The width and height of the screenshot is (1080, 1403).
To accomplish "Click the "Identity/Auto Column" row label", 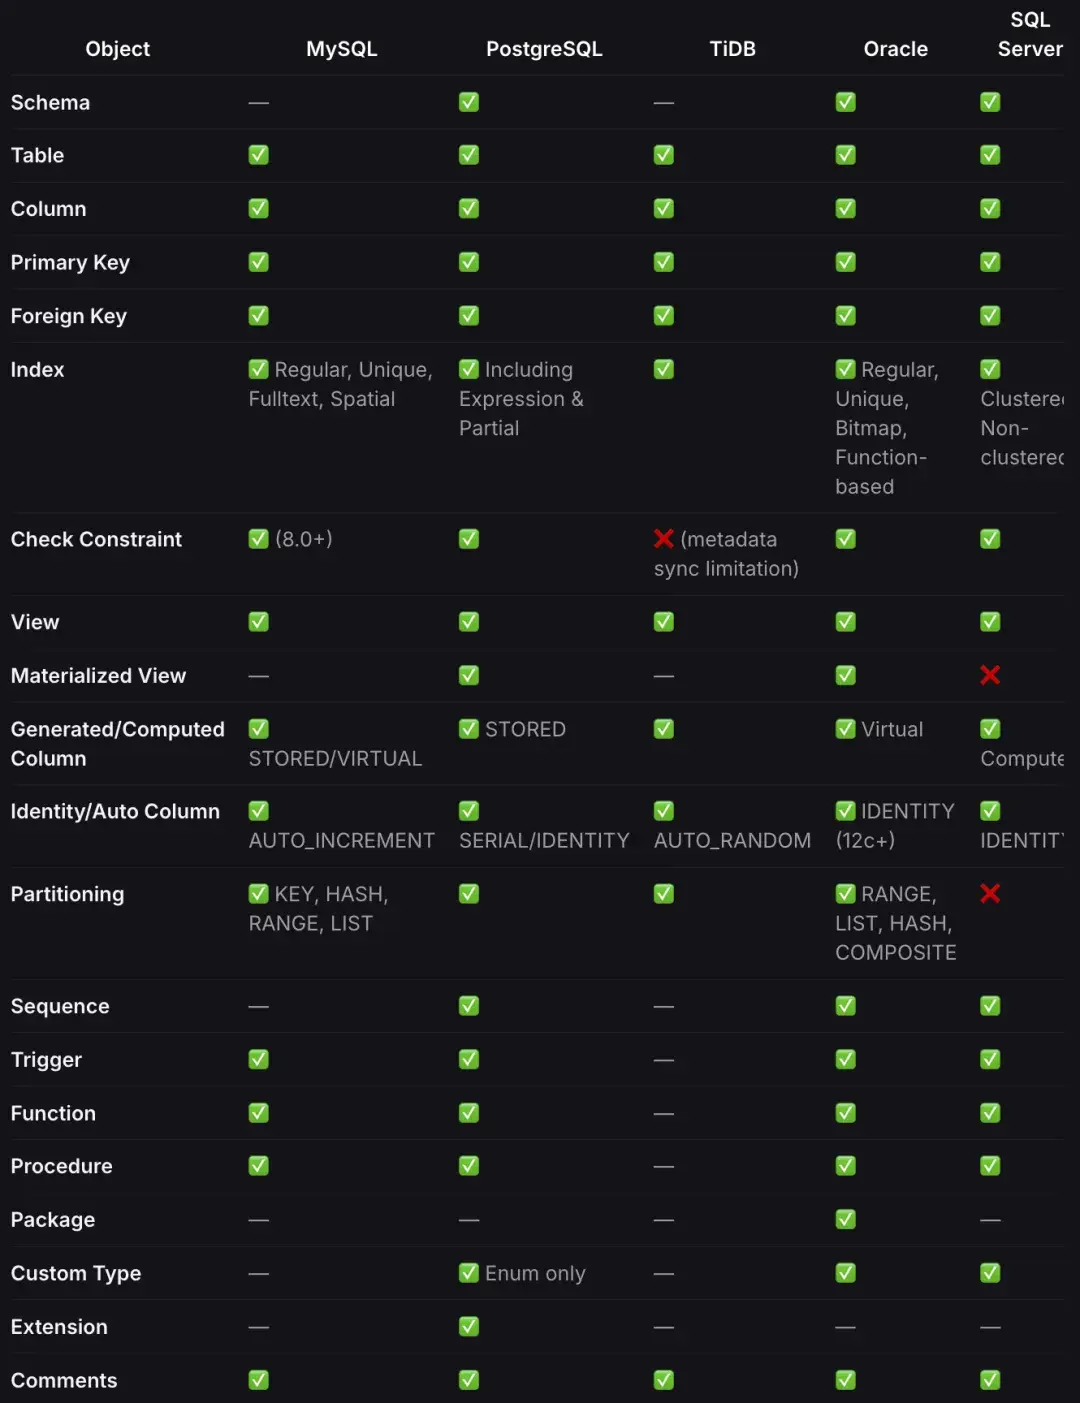I will point(115,811).
